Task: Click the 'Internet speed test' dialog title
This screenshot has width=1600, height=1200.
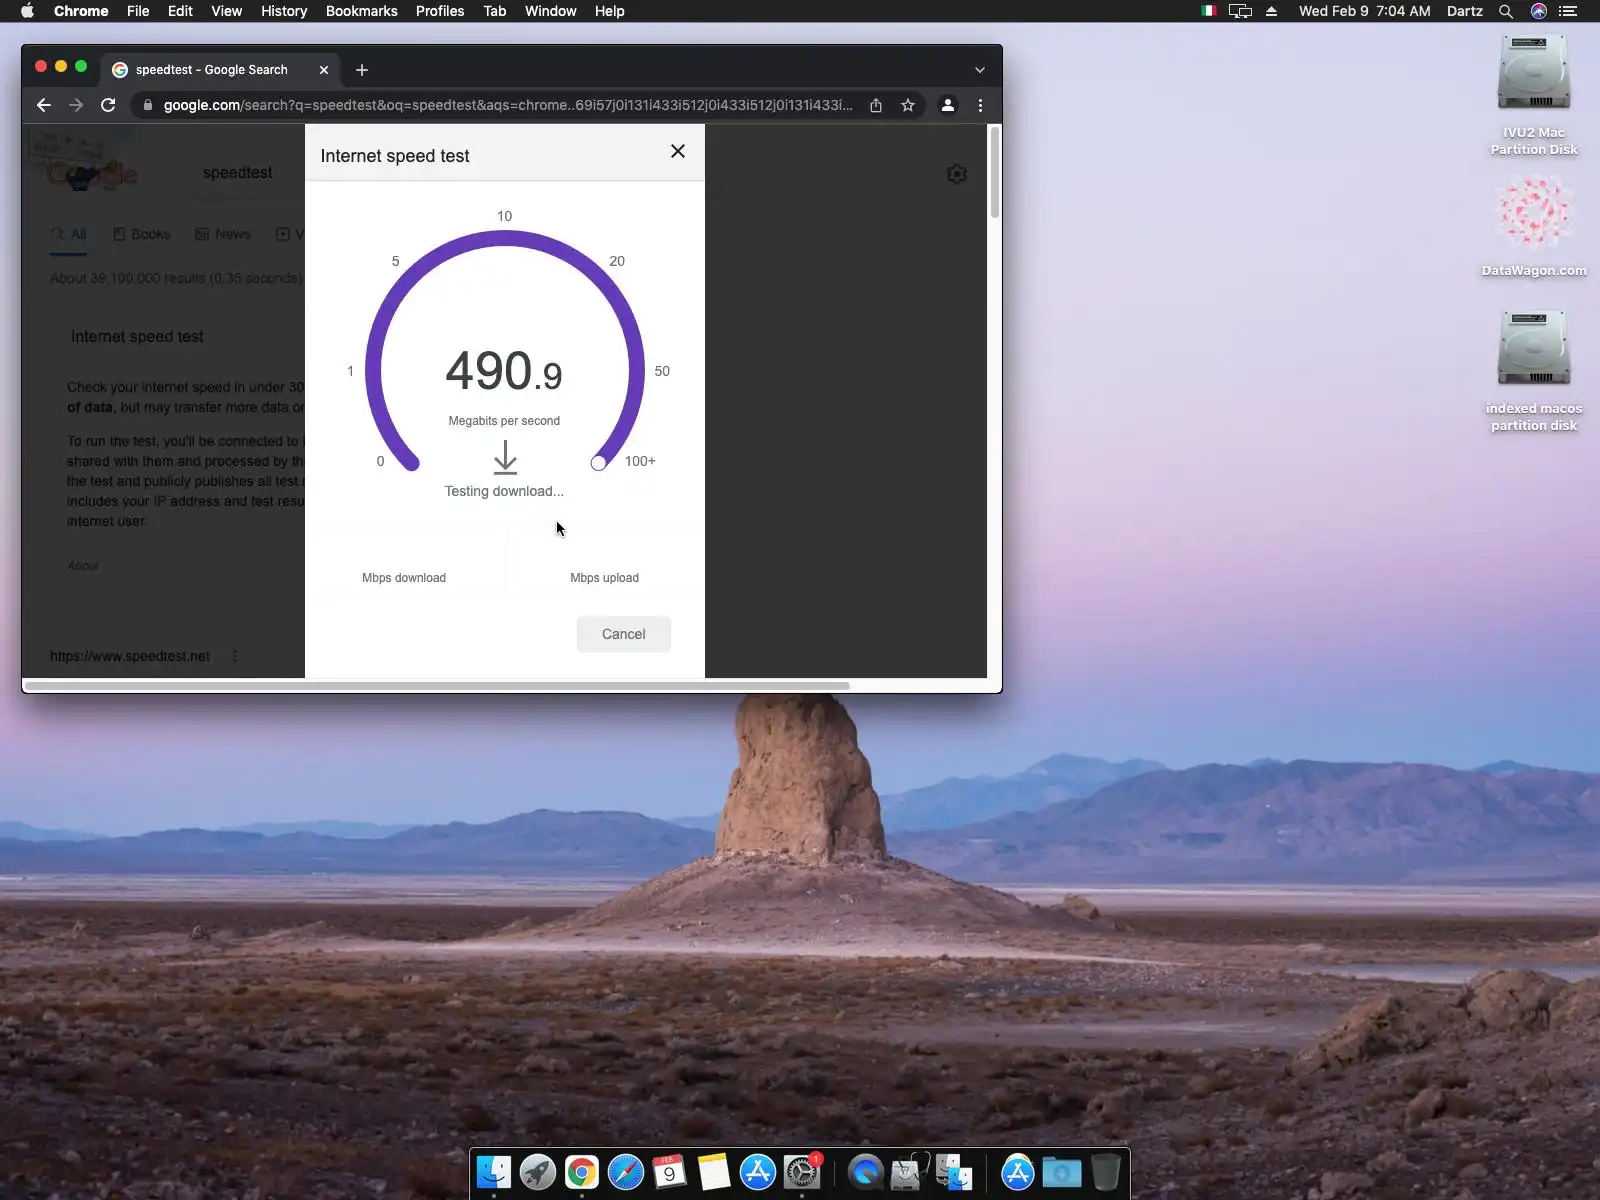Action: [395, 156]
